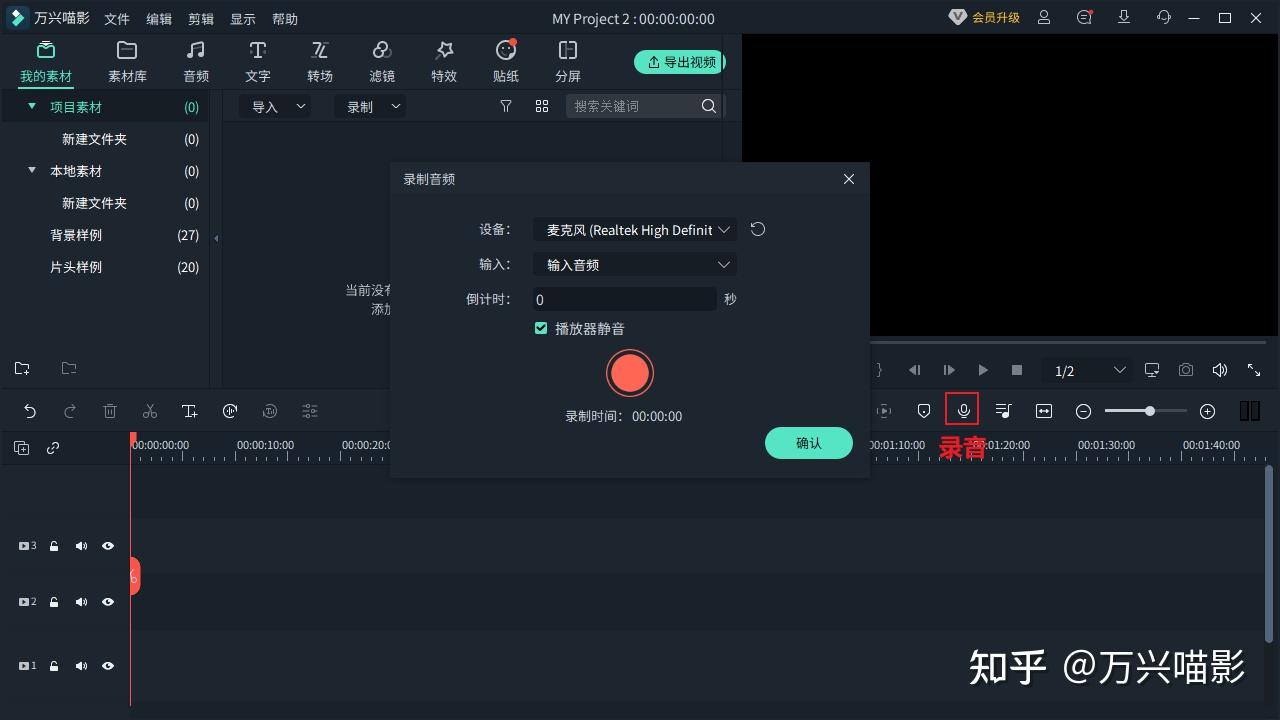
Task: Click the preview volume speaker icon
Action: 1220,370
